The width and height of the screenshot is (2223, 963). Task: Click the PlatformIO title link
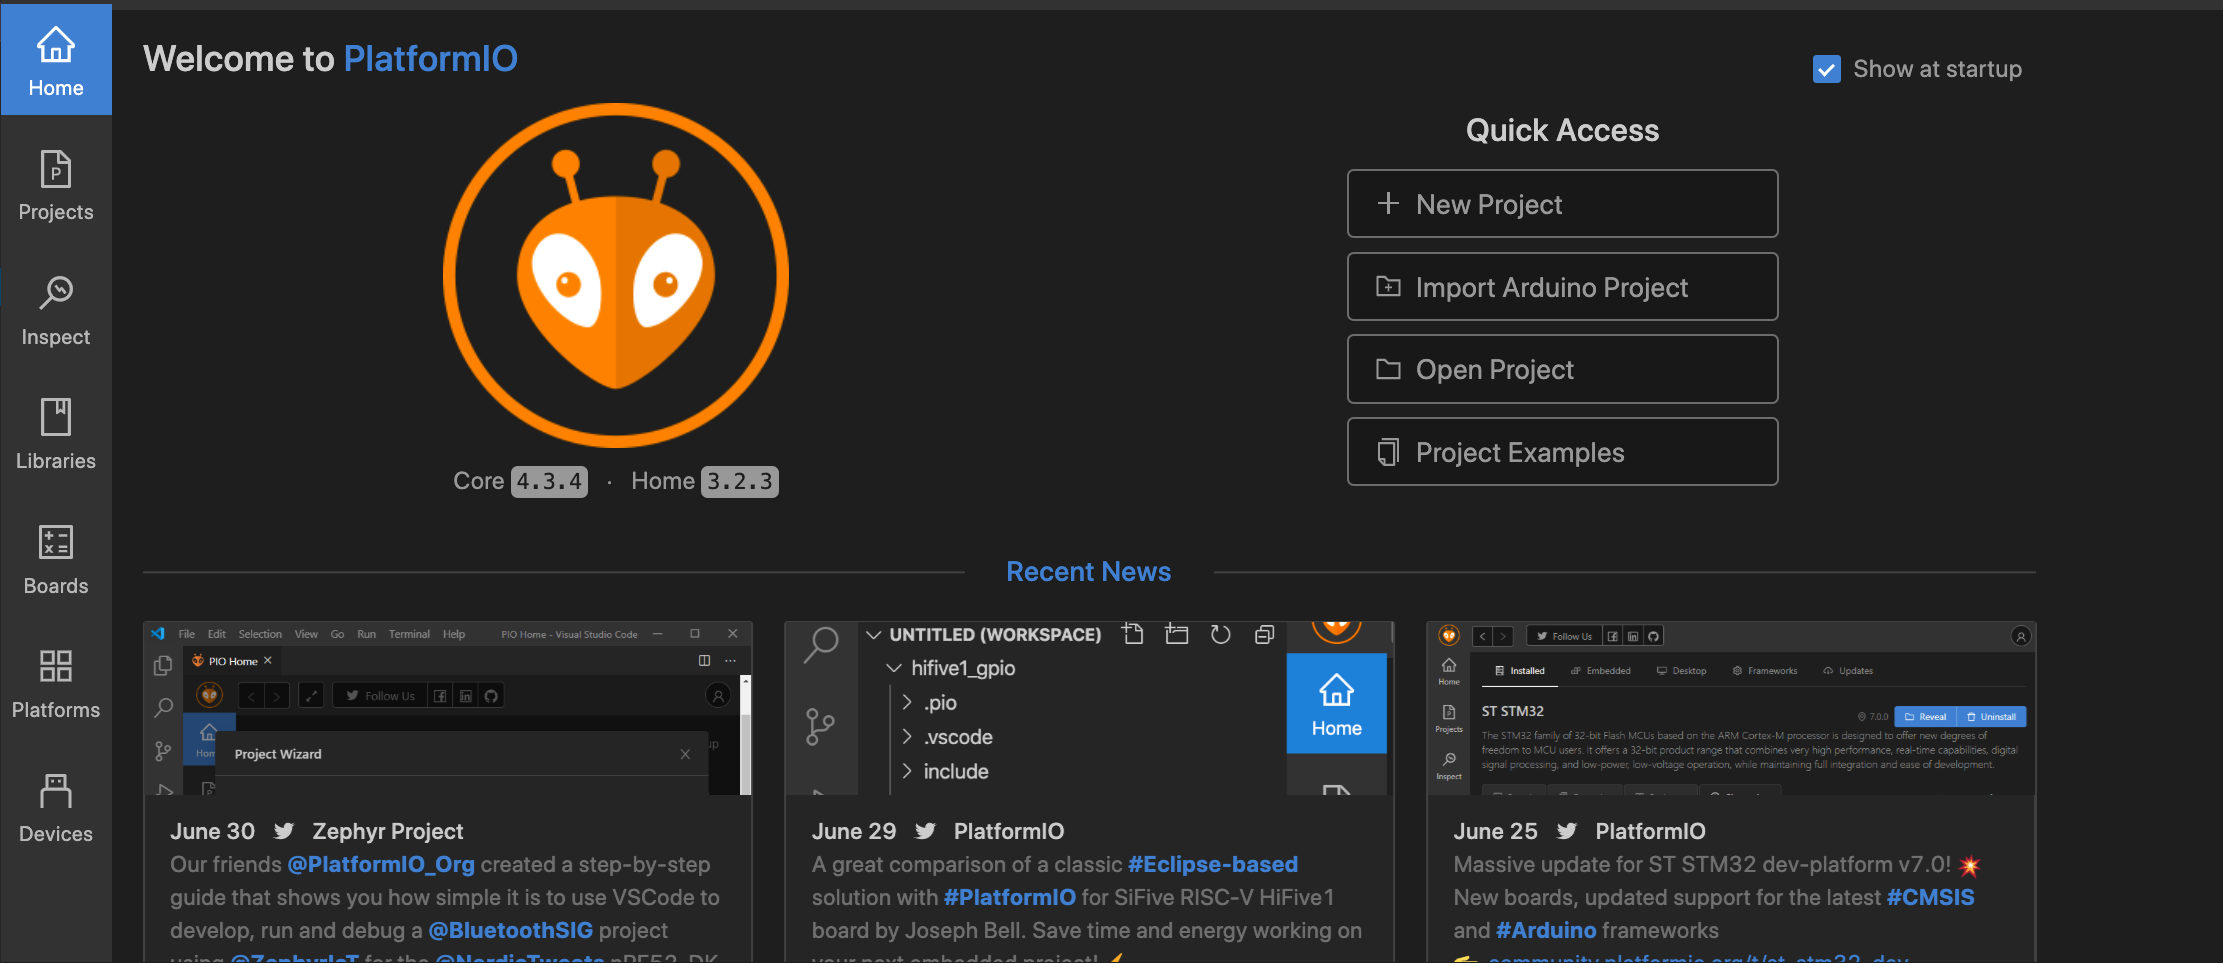(431, 59)
